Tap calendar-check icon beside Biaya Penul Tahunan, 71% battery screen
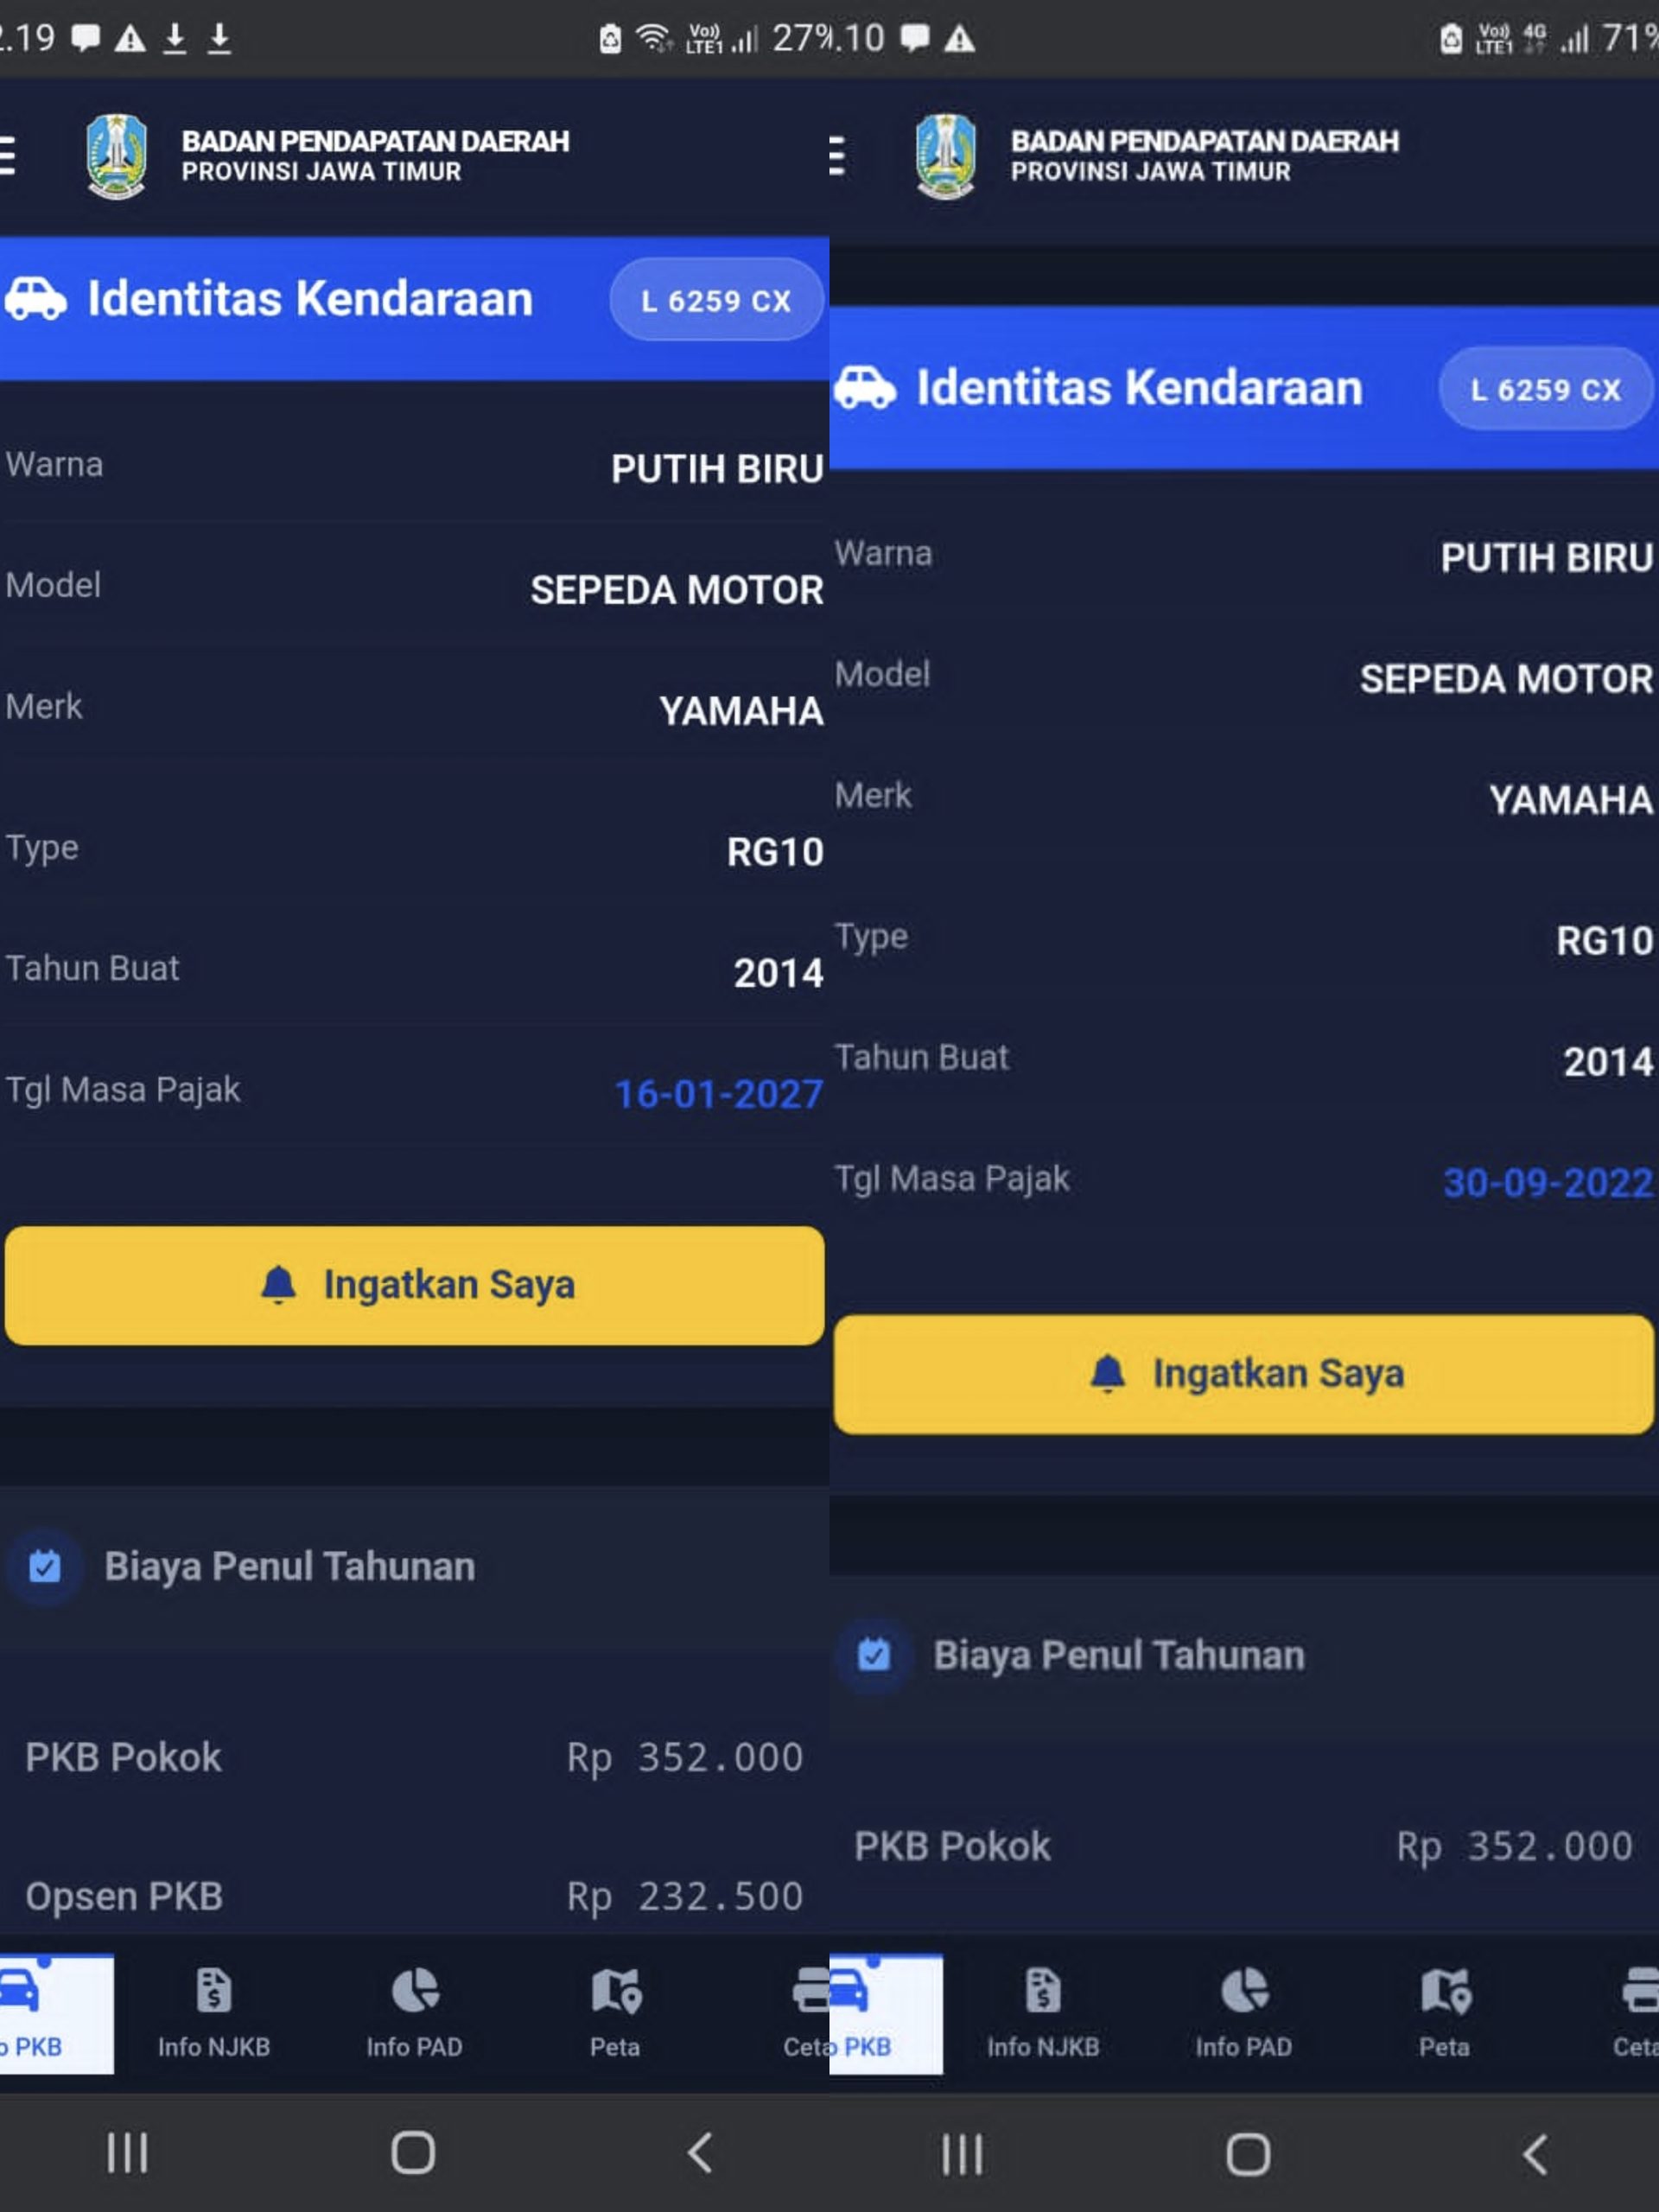 (874, 1655)
